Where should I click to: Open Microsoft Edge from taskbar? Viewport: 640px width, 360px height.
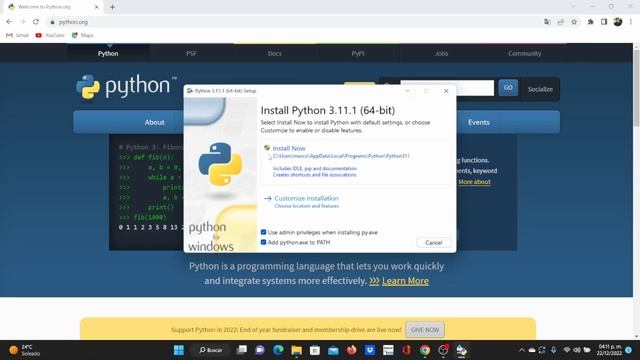click(x=278, y=350)
